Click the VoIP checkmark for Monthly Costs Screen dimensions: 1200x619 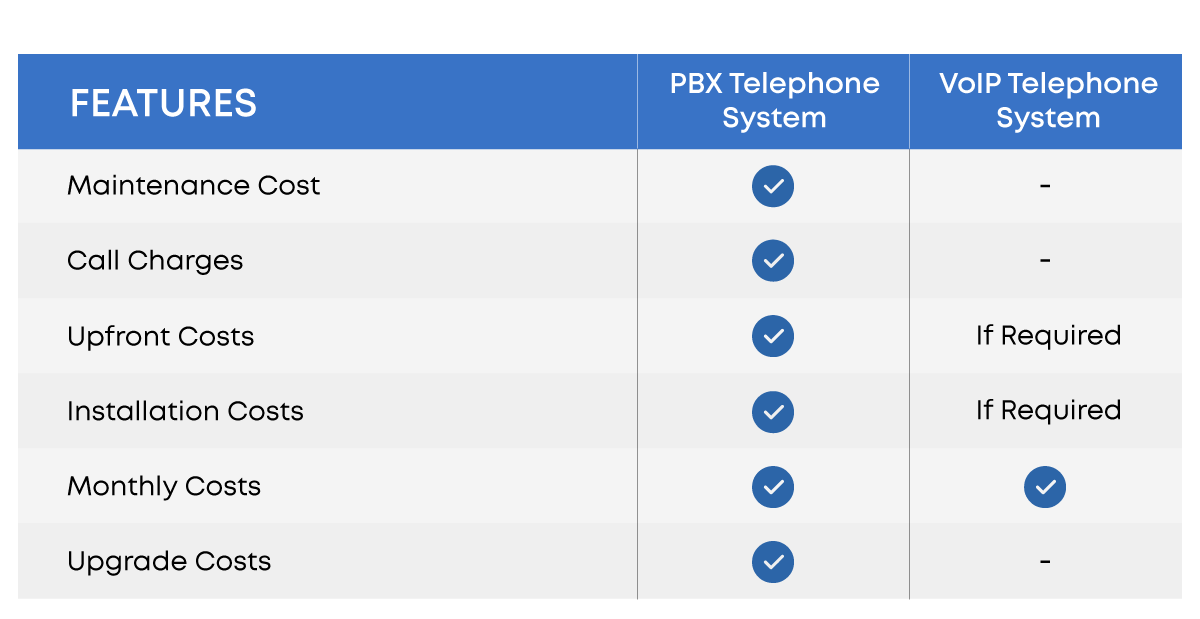pos(1045,487)
